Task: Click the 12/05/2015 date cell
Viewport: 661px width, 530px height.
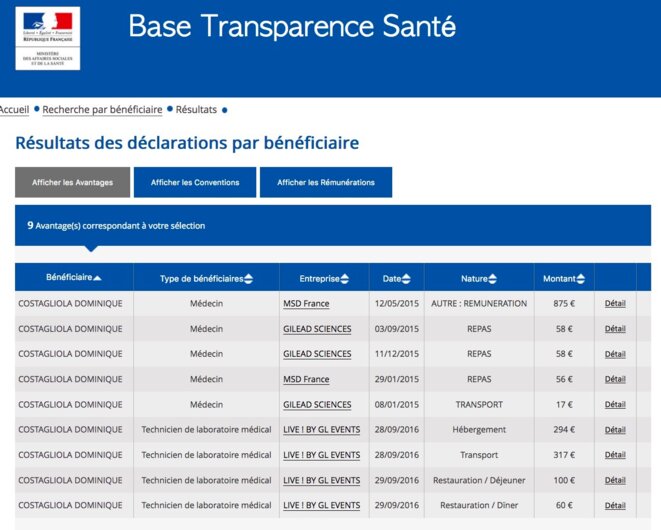Action: tap(397, 304)
